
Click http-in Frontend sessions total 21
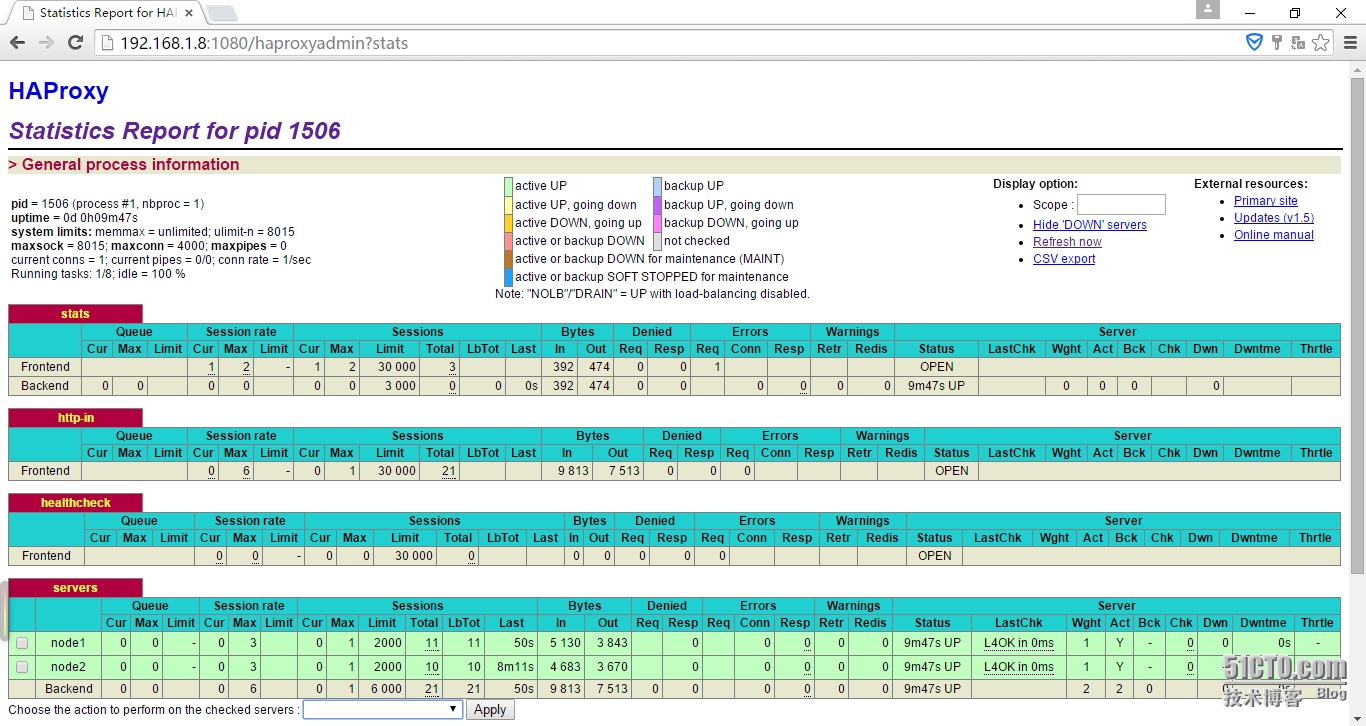coord(448,471)
